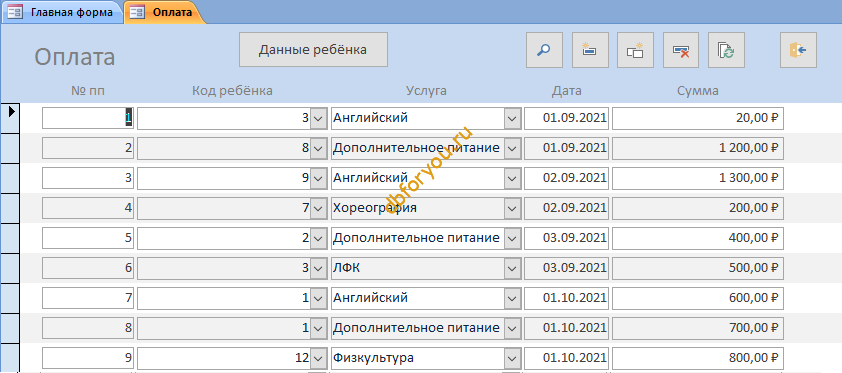Click the Дата column header
This screenshot has height=373, width=842.
(x=567, y=91)
